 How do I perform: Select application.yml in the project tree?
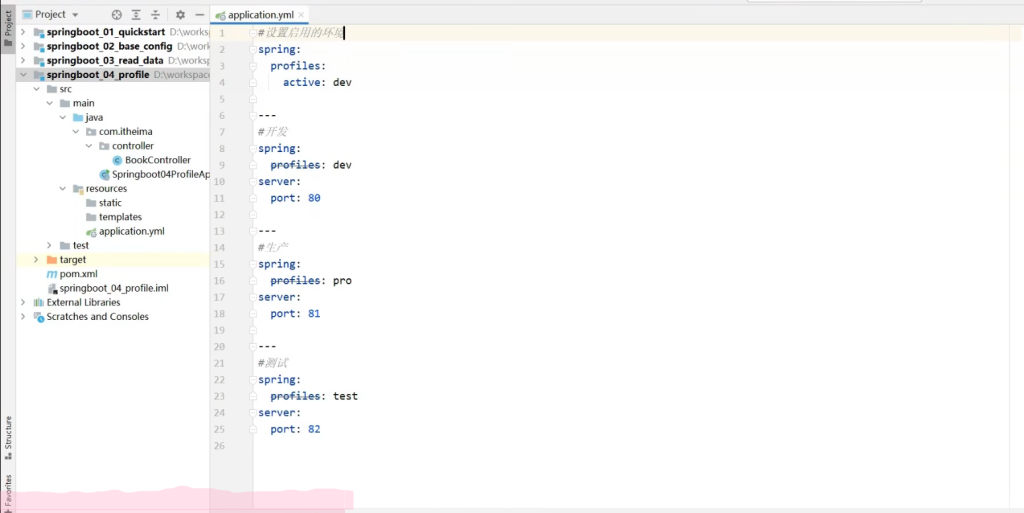click(x=131, y=231)
